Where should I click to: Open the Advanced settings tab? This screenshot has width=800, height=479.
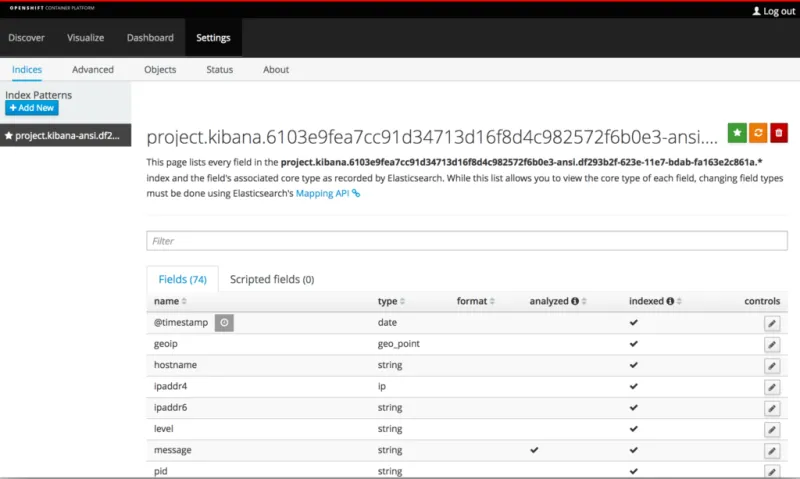tap(93, 70)
